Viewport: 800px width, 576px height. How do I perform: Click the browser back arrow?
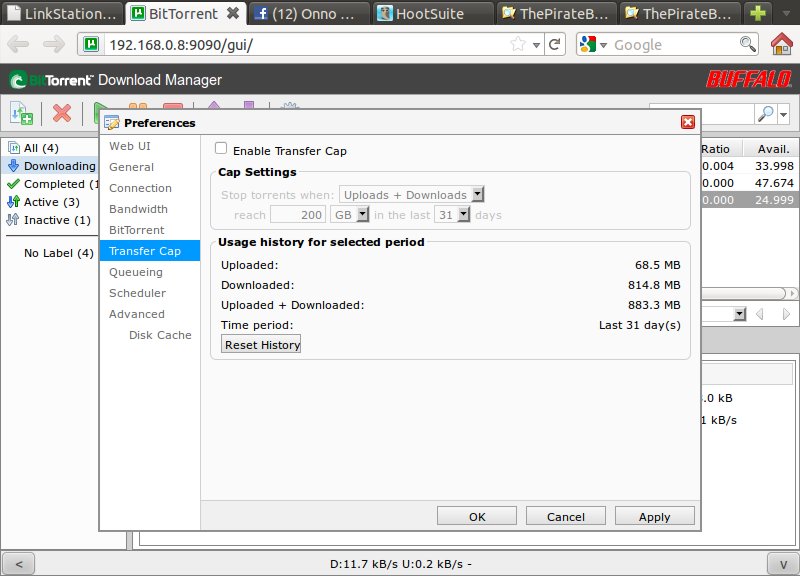(20, 45)
